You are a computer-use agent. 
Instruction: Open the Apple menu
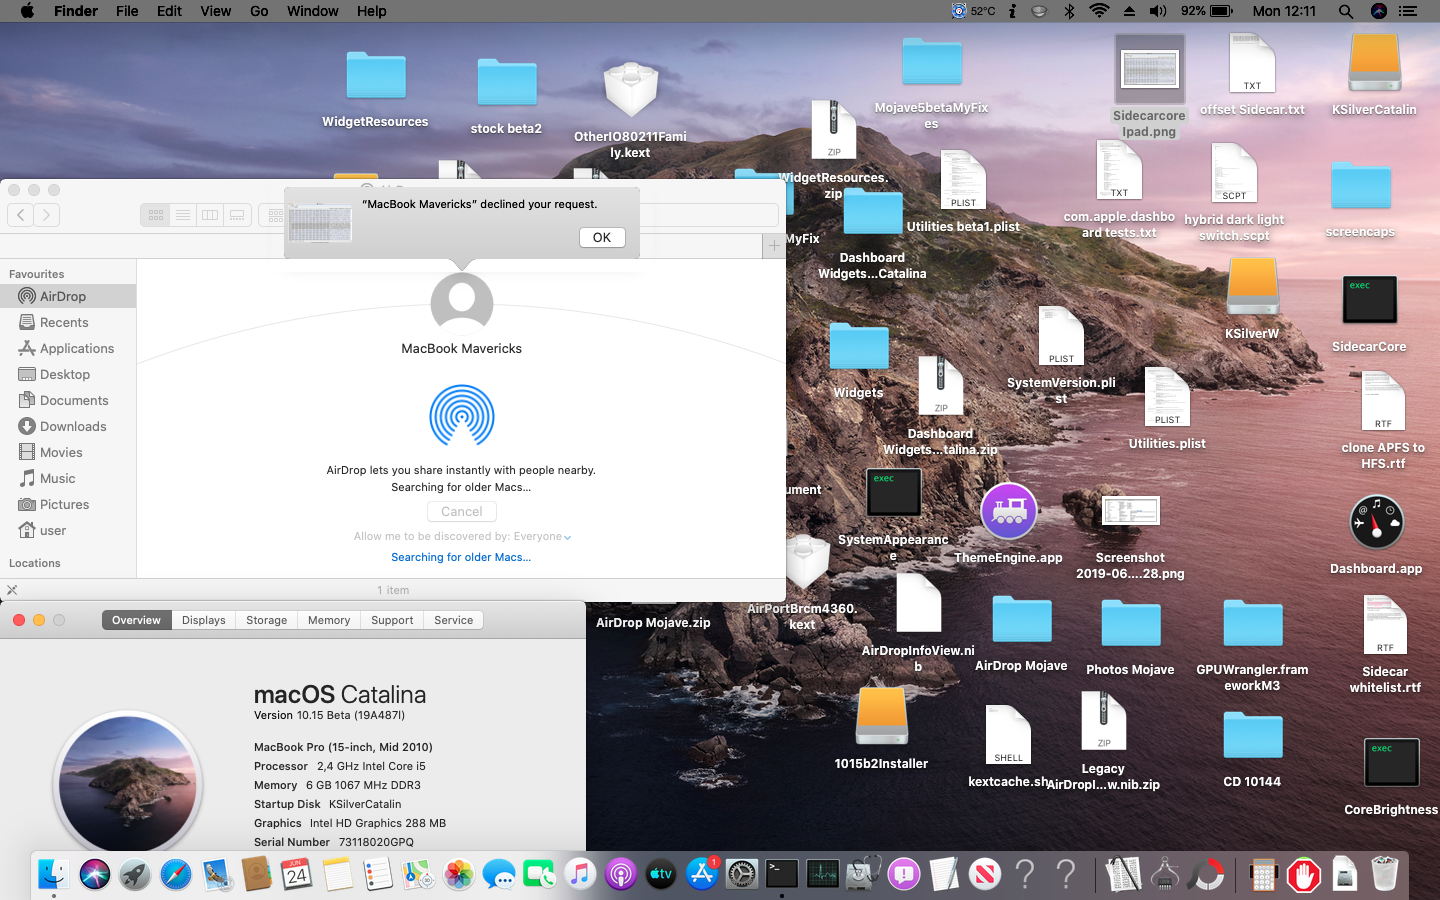point(27,11)
